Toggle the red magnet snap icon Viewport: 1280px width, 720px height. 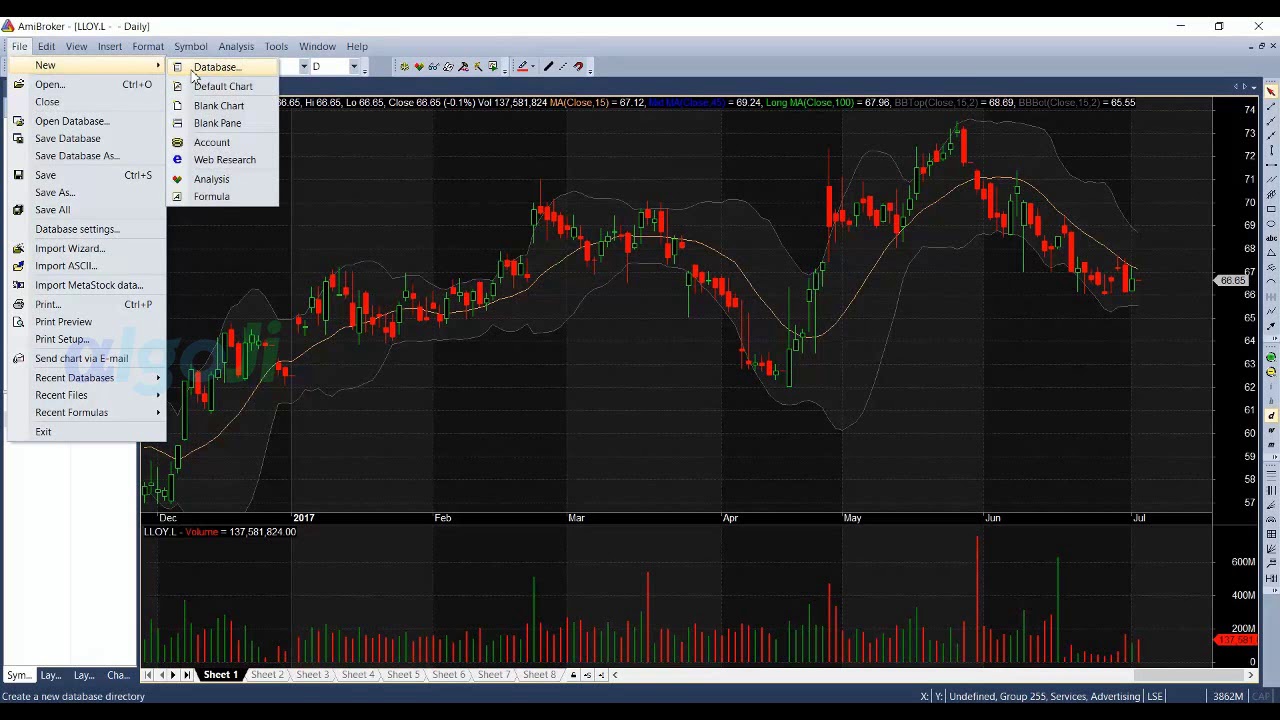[x=578, y=67]
